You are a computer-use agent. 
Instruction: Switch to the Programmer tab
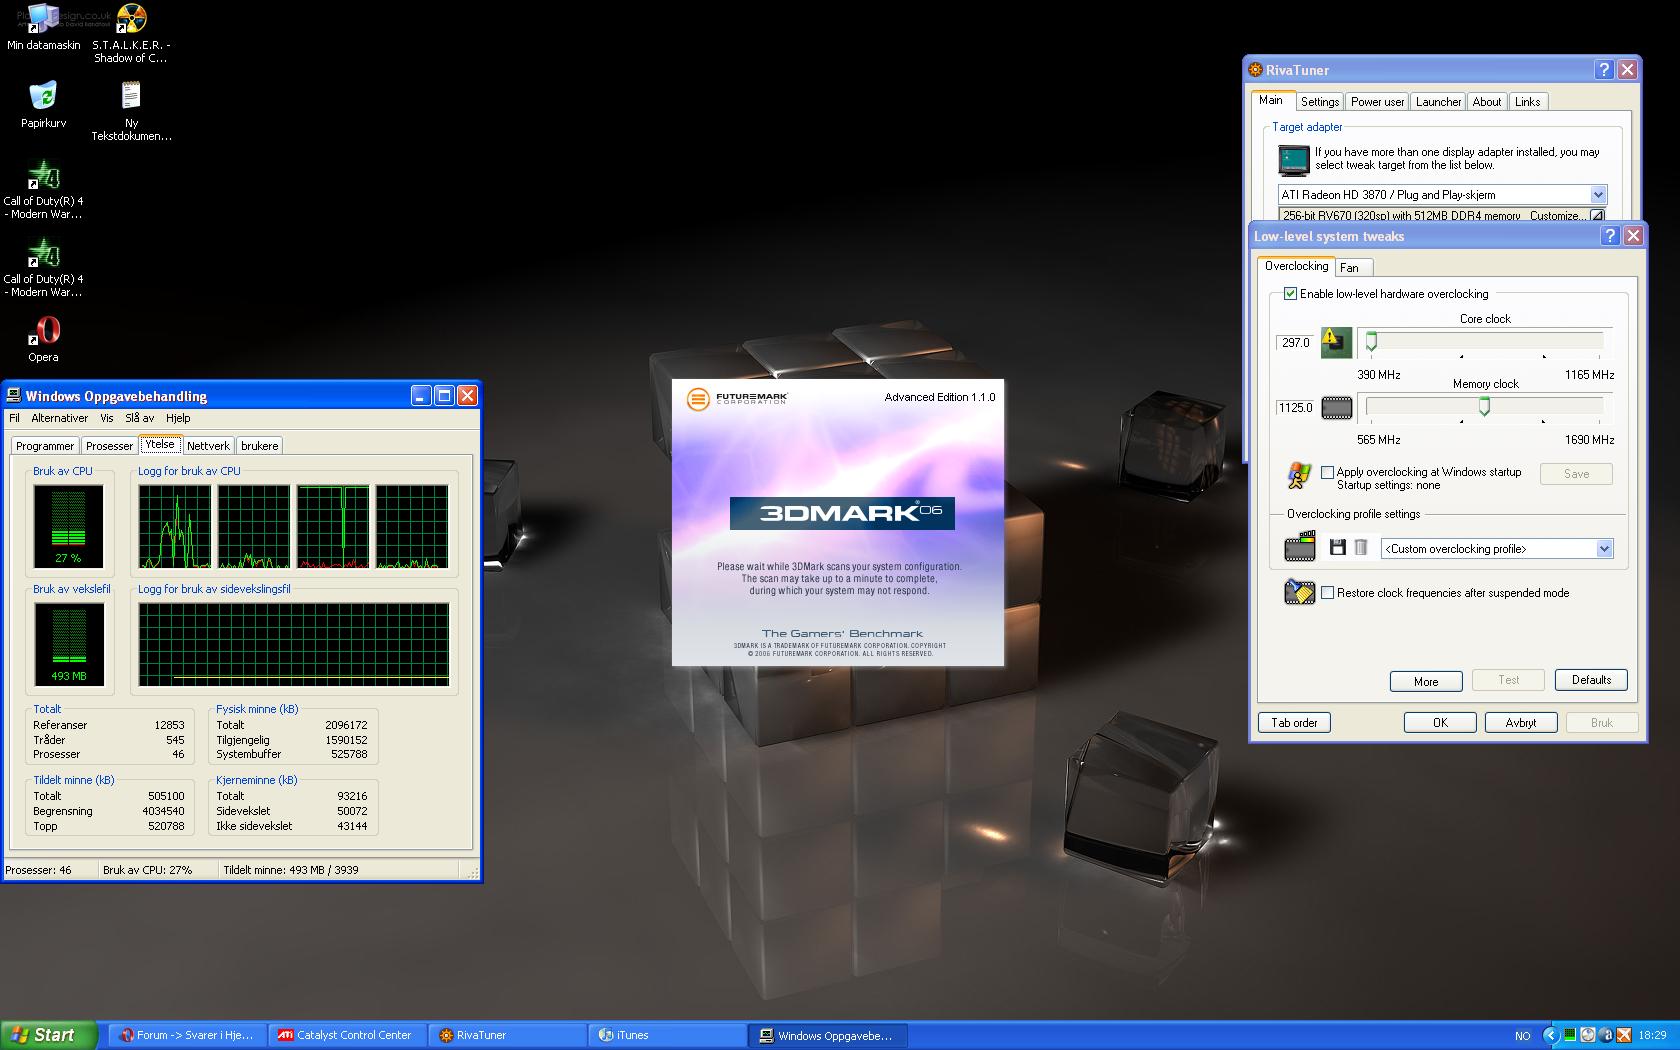[45, 446]
